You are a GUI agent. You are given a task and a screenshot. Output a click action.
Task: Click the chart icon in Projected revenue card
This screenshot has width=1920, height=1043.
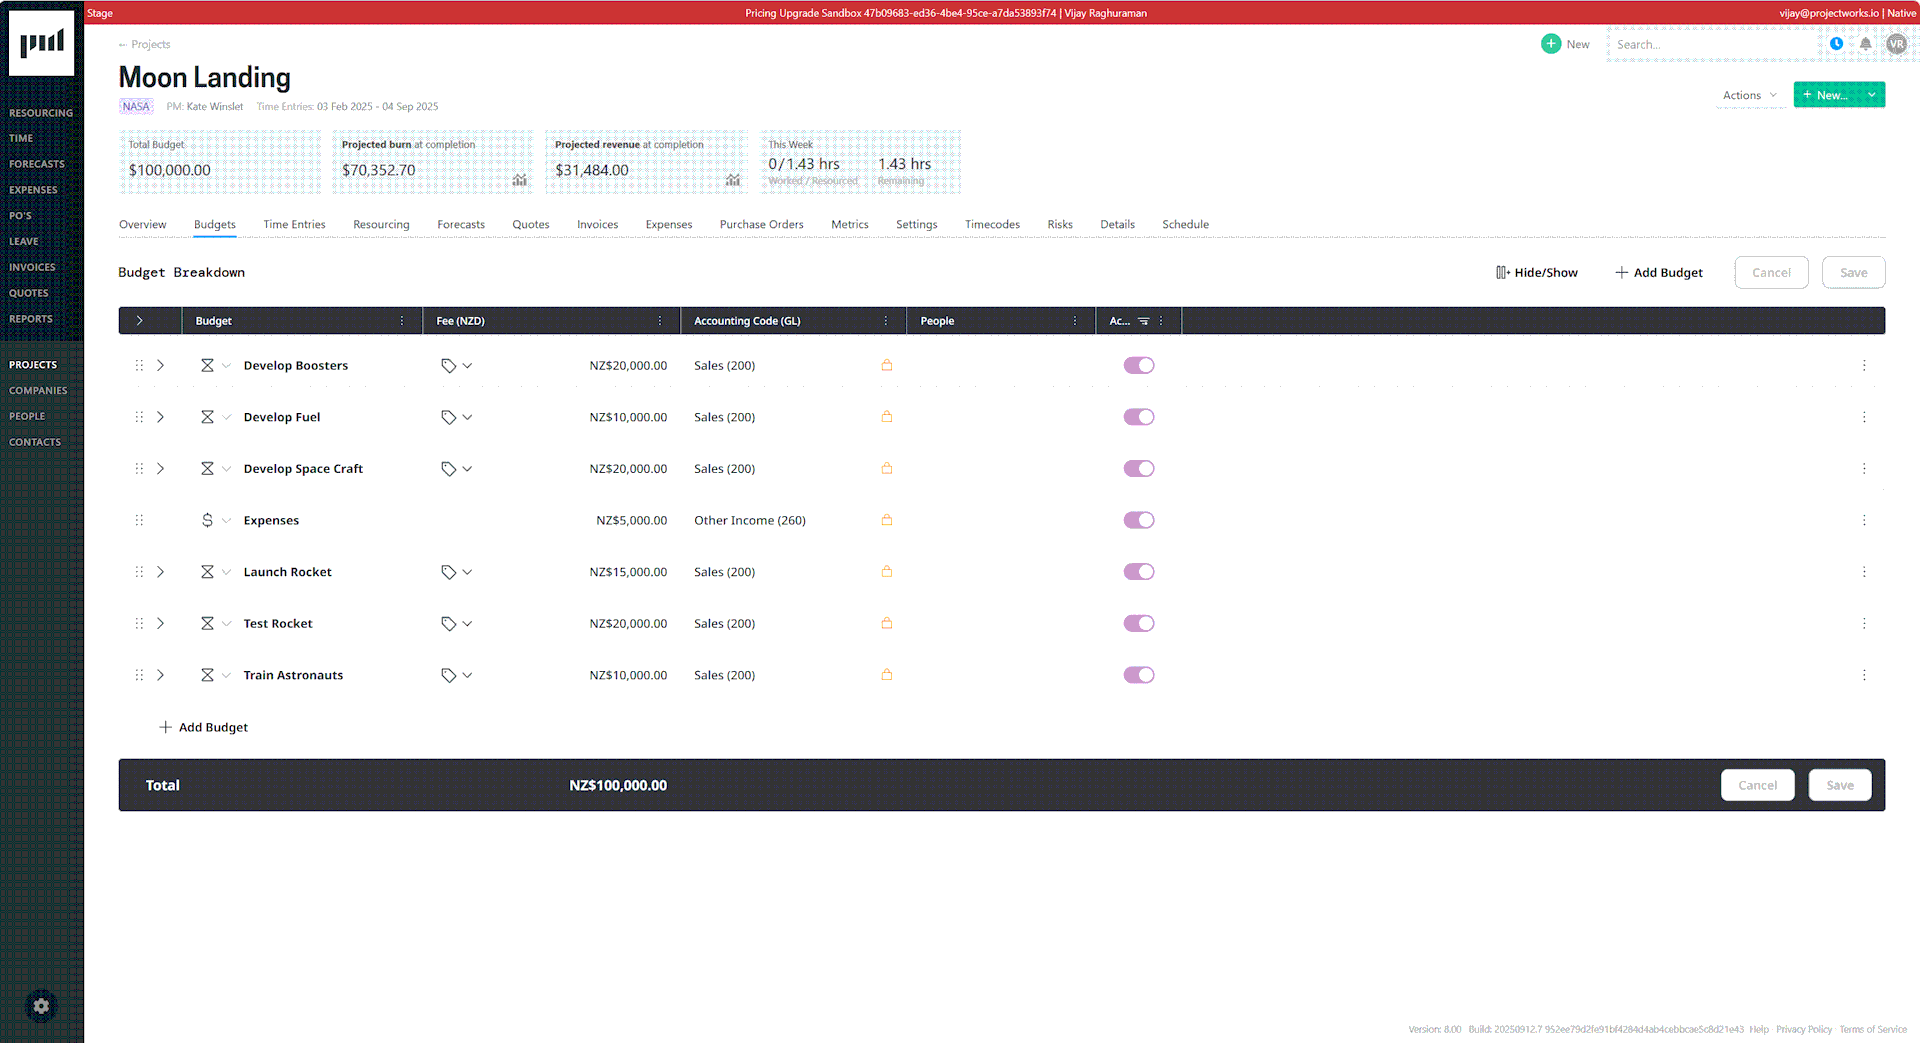tap(732, 180)
